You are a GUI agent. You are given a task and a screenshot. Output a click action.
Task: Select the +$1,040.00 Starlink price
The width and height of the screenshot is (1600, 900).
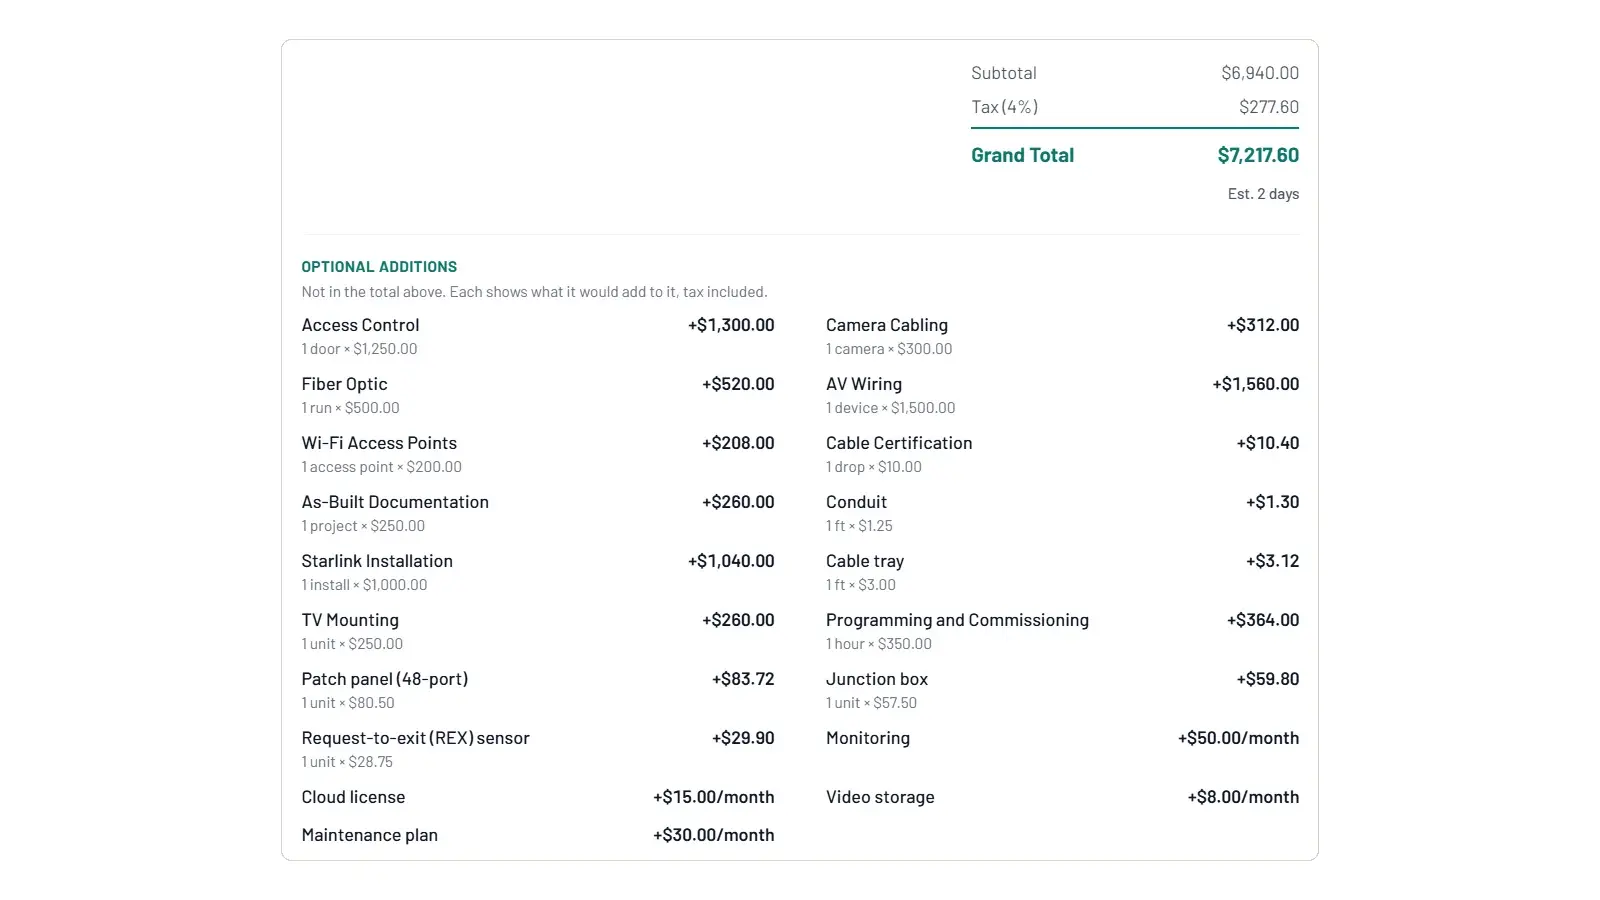pos(731,561)
